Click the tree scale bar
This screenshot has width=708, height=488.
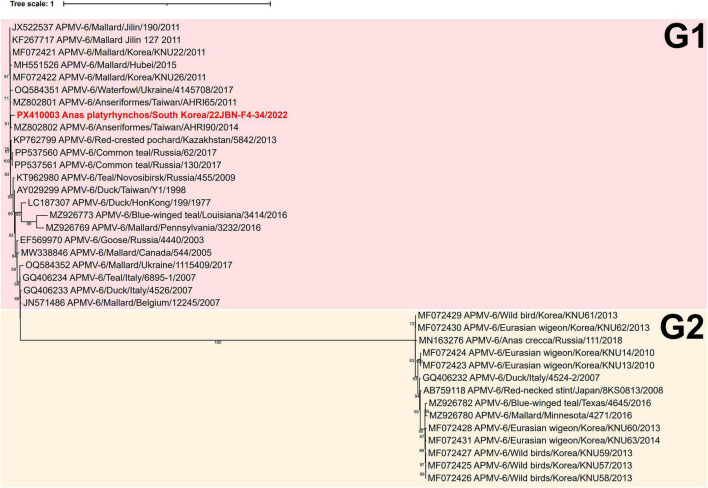pos(167,4)
